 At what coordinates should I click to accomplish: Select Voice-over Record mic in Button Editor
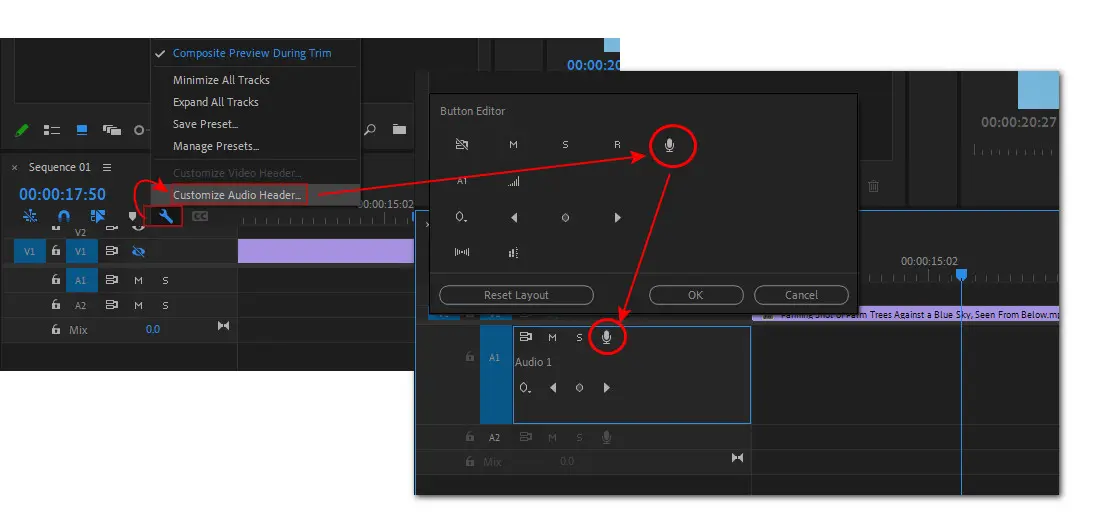670,146
